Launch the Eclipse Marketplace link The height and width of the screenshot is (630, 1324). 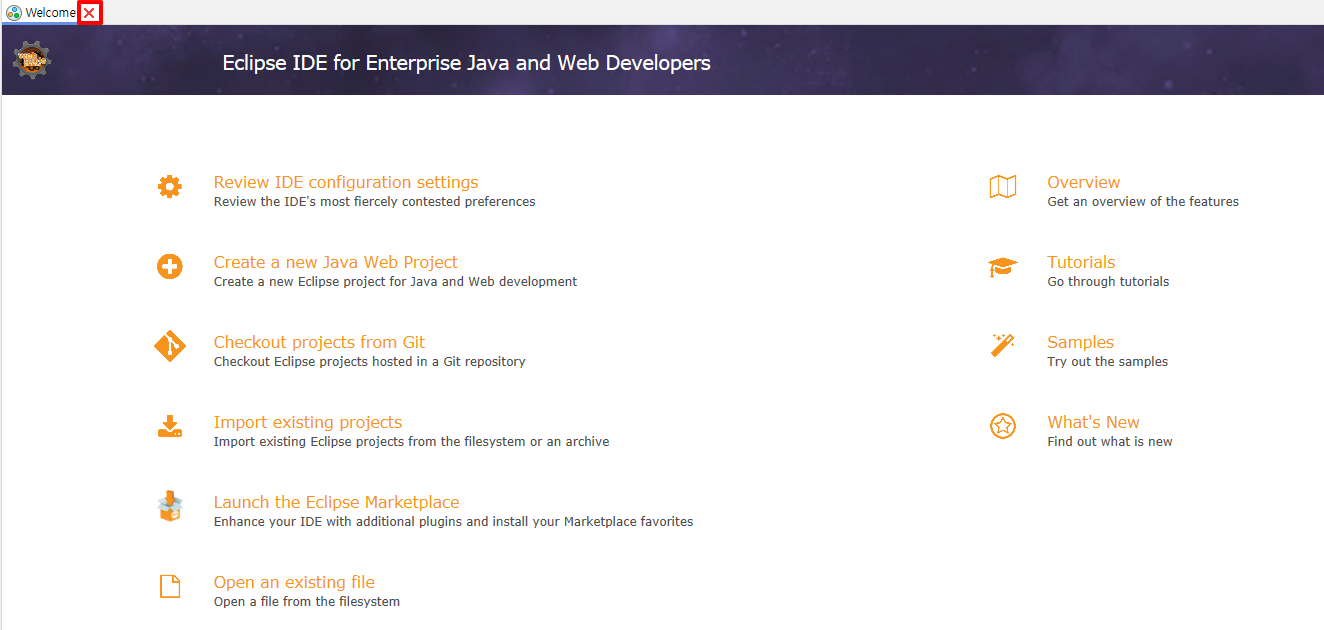(x=337, y=502)
